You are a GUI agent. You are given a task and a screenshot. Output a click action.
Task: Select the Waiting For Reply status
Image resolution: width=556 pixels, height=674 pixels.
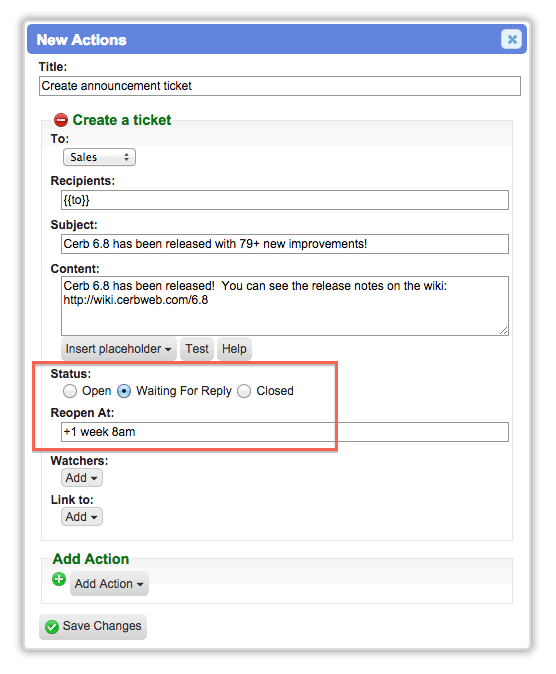(x=124, y=391)
